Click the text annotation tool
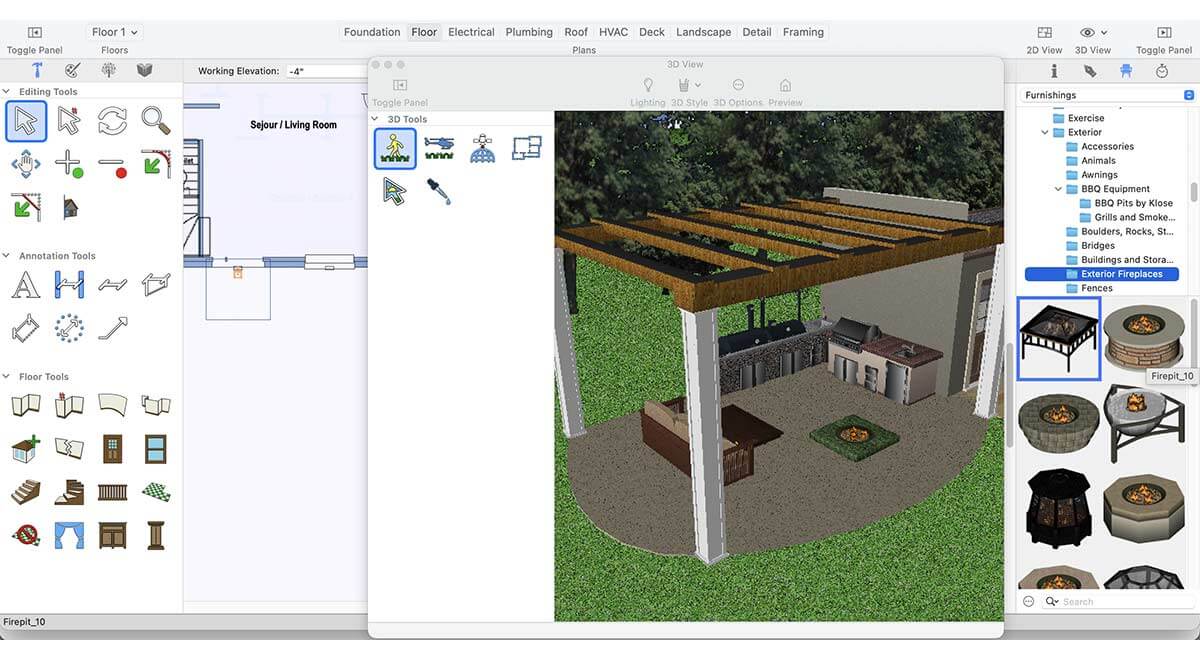The image size is (1200, 660). click(x=26, y=285)
